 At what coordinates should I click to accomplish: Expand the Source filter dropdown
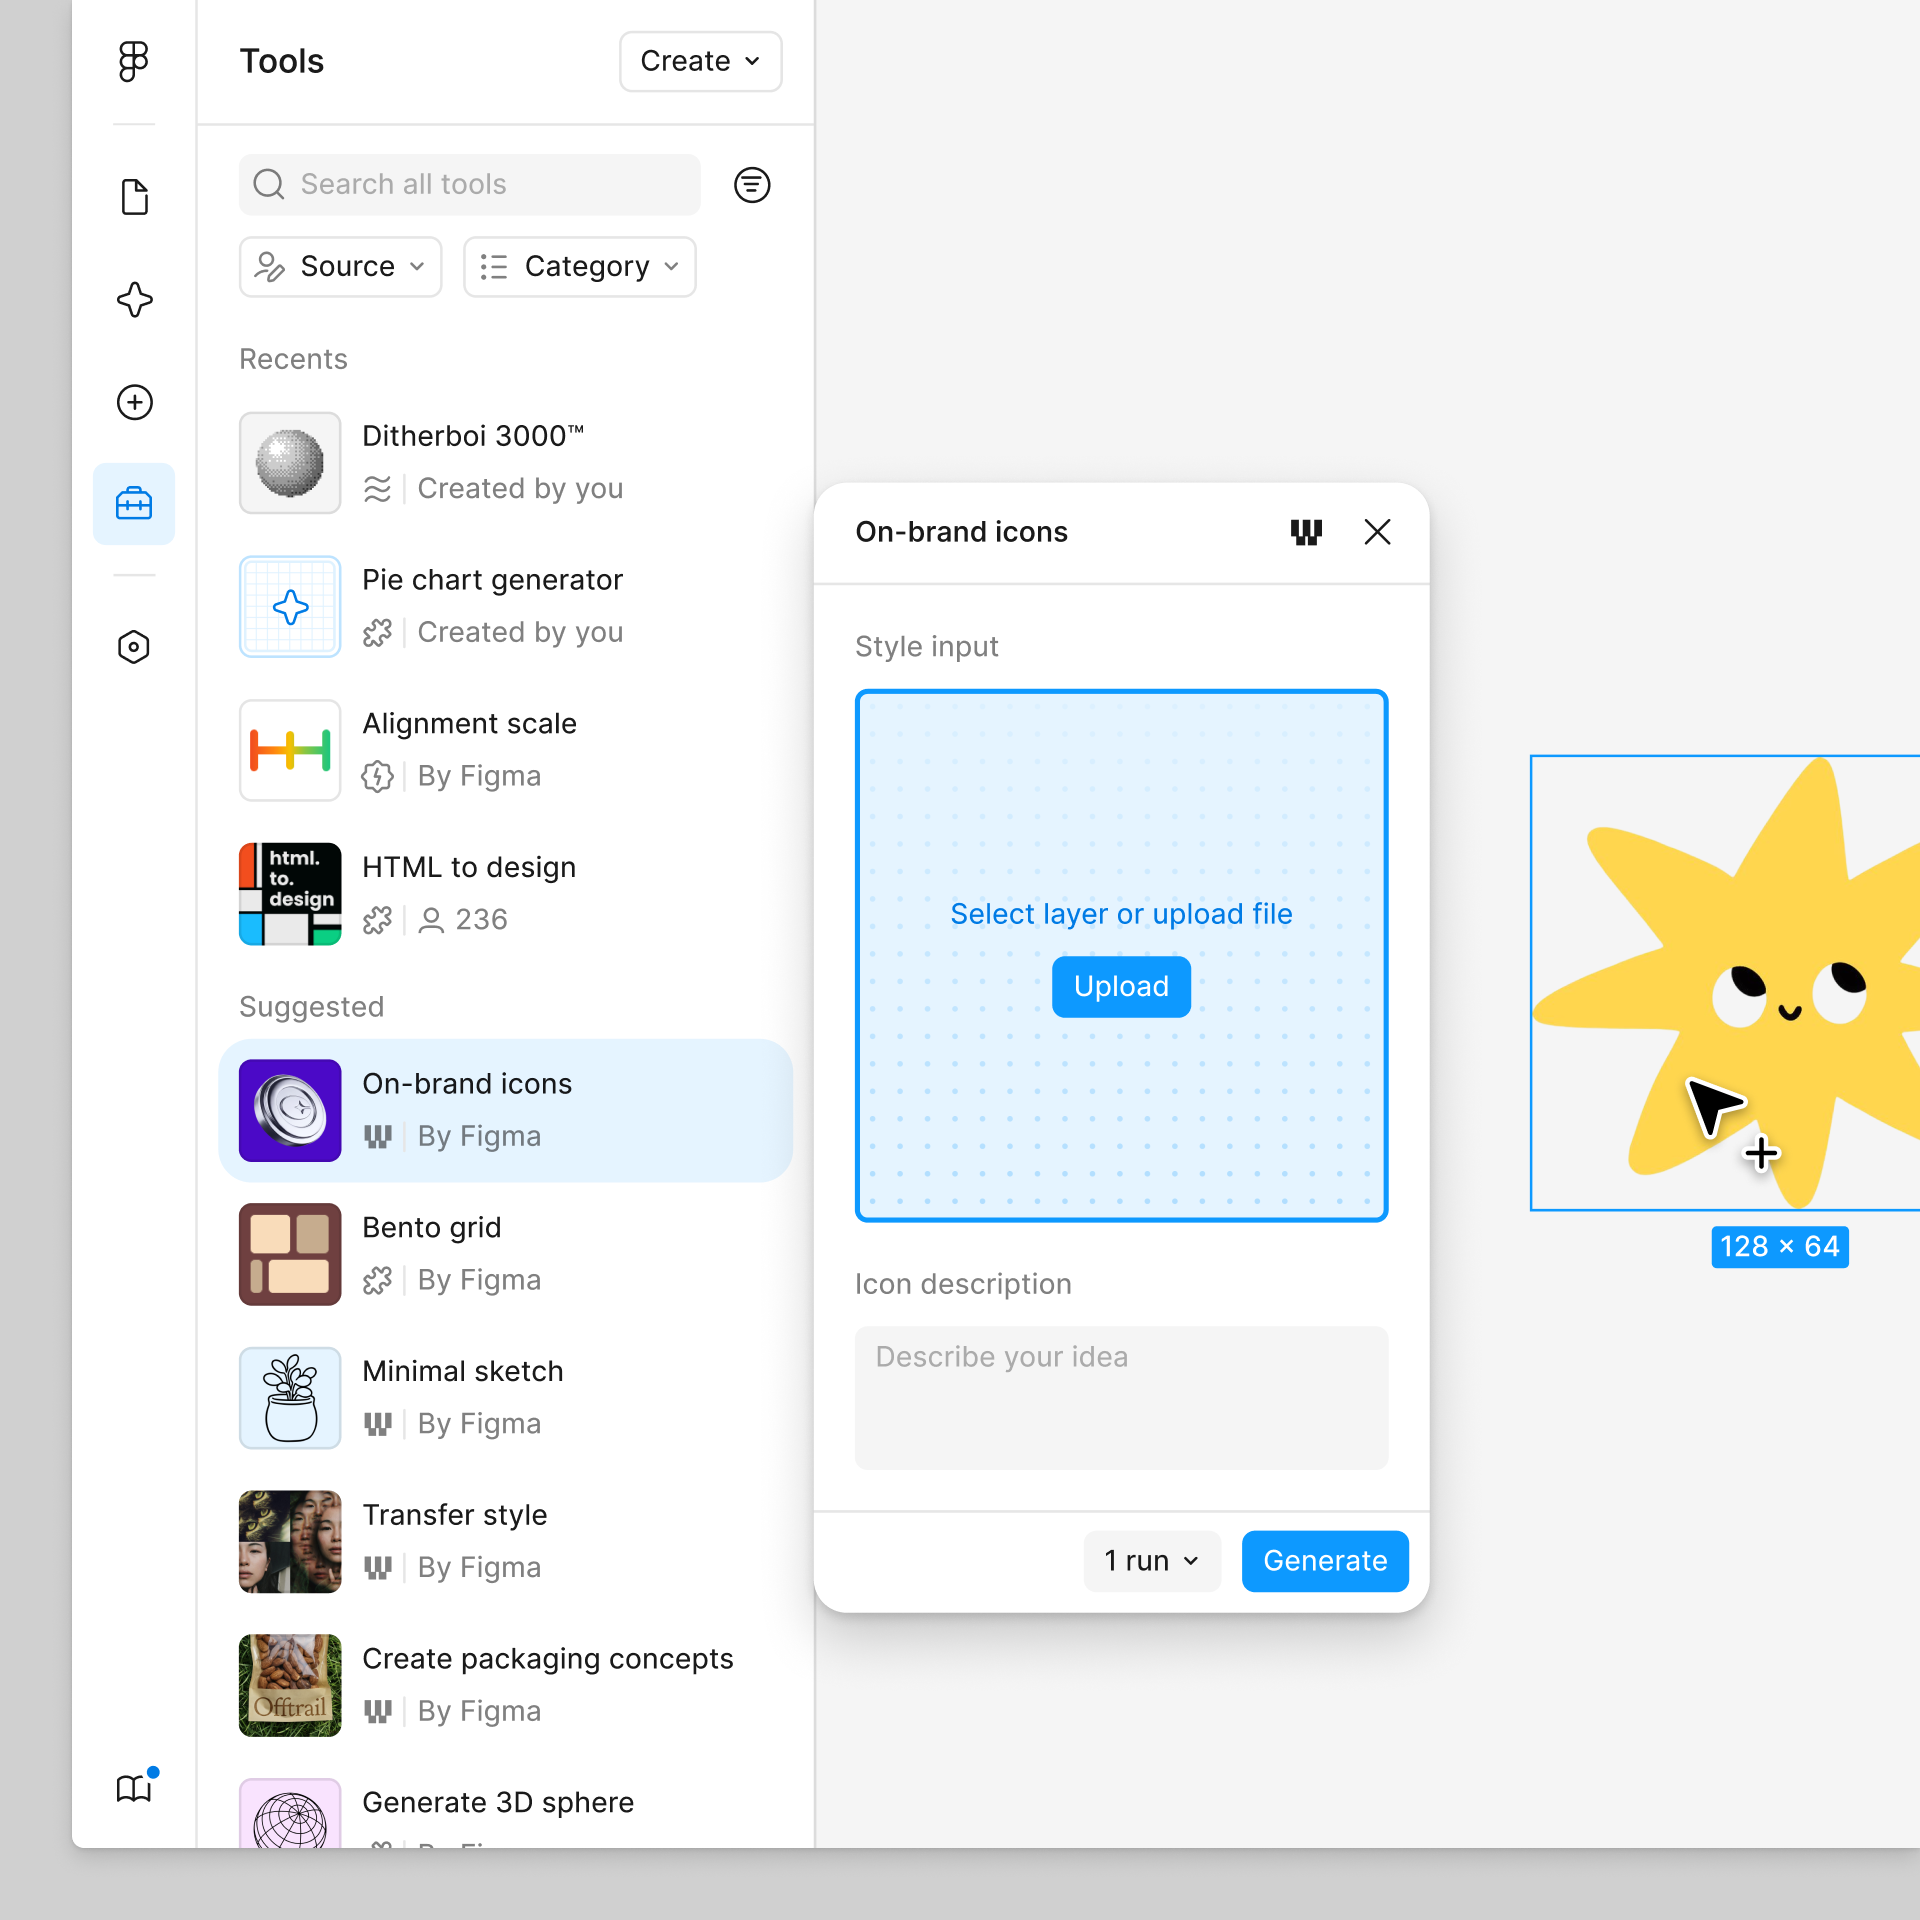340,267
